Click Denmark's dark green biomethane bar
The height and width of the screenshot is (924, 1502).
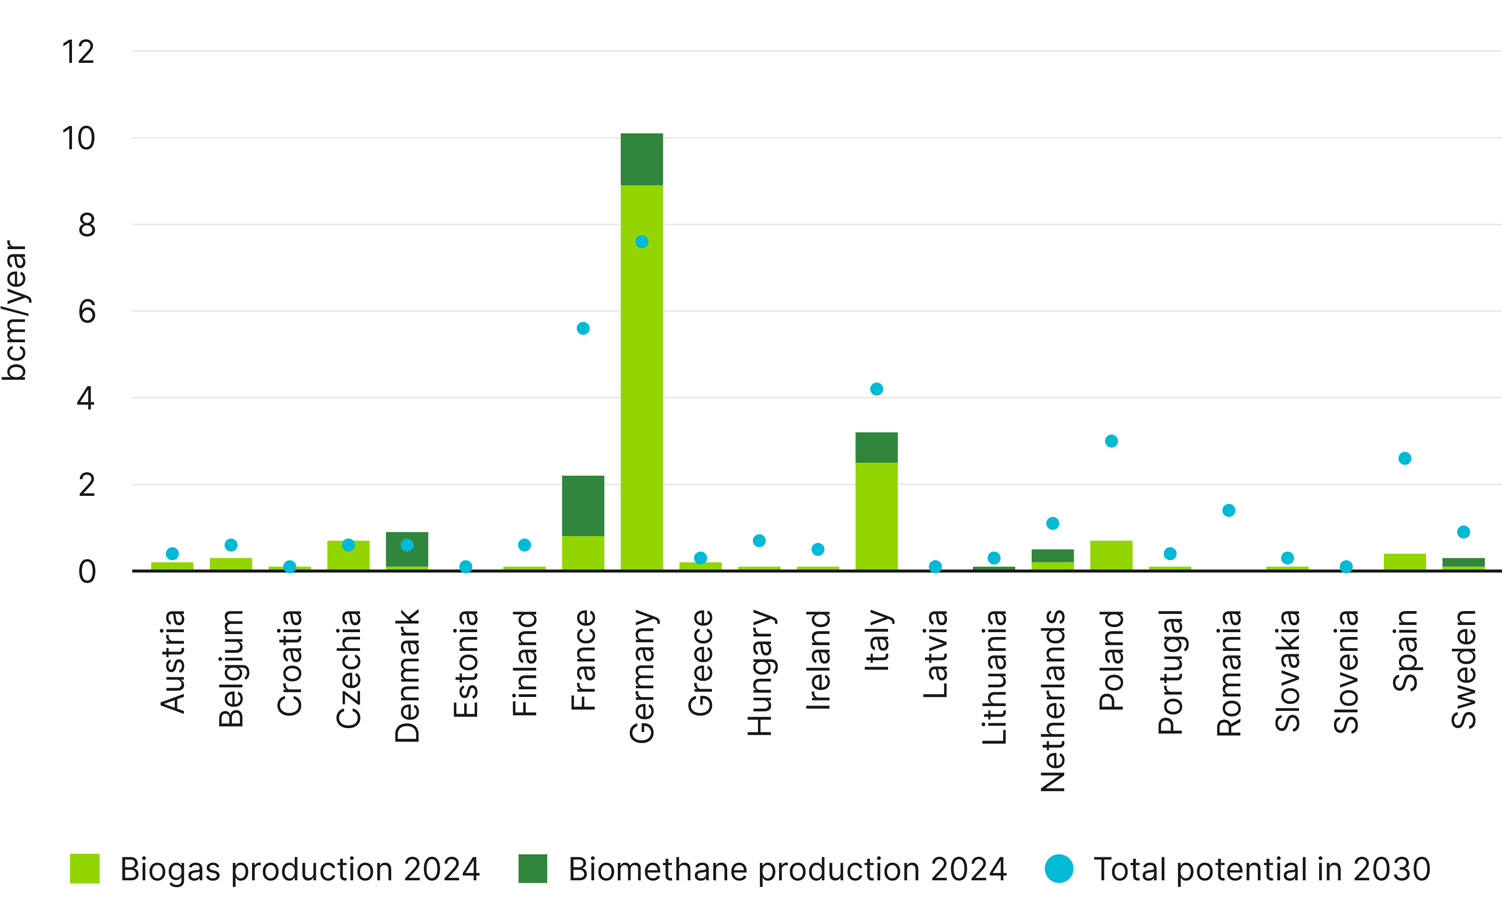tap(407, 549)
